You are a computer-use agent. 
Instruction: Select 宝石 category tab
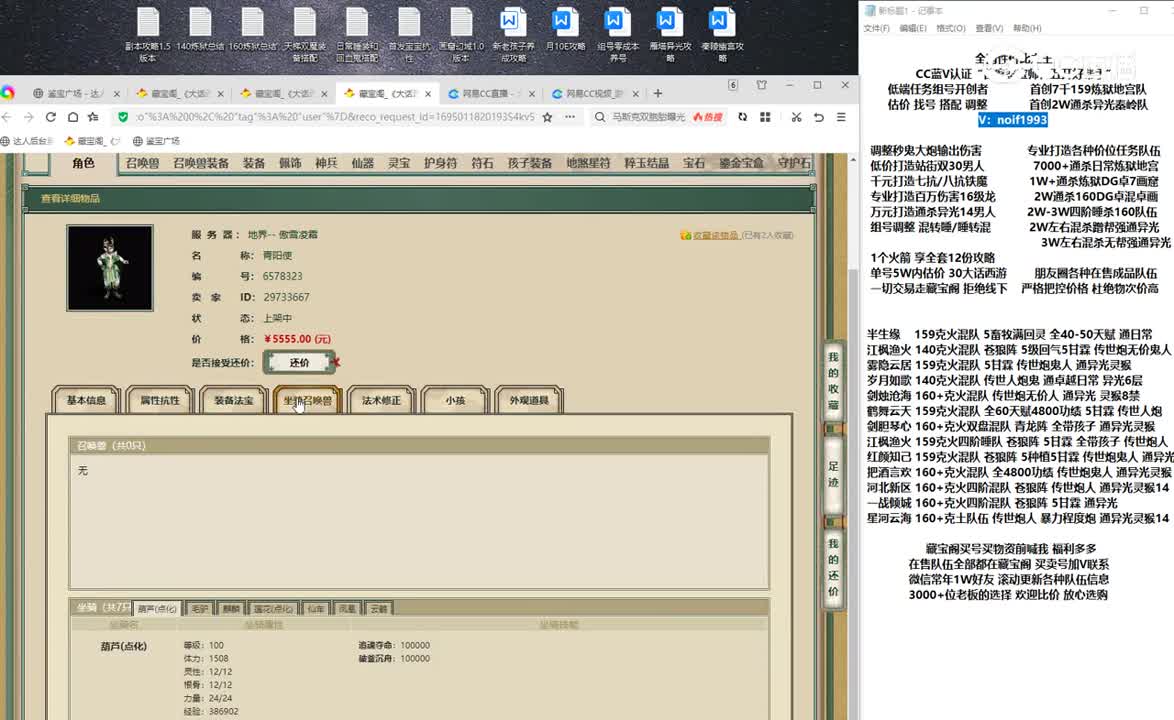click(x=693, y=162)
